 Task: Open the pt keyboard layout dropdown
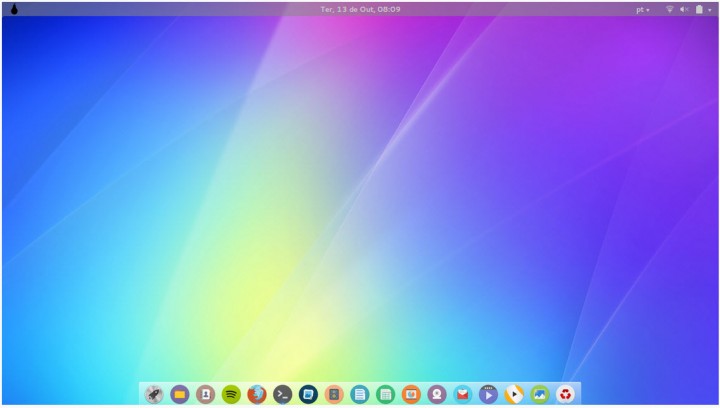tap(643, 10)
